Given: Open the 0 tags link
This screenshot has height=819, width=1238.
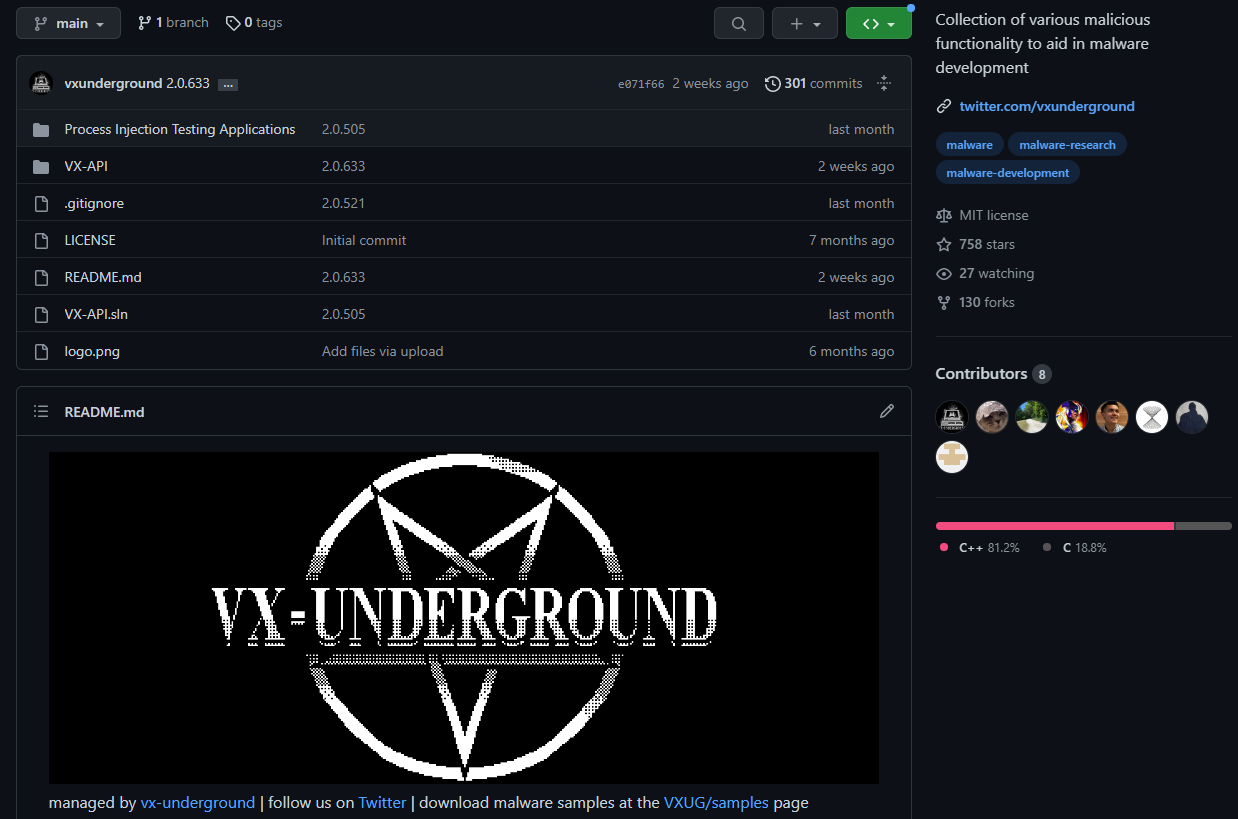Looking at the screenshot, I should click(254, 23).
